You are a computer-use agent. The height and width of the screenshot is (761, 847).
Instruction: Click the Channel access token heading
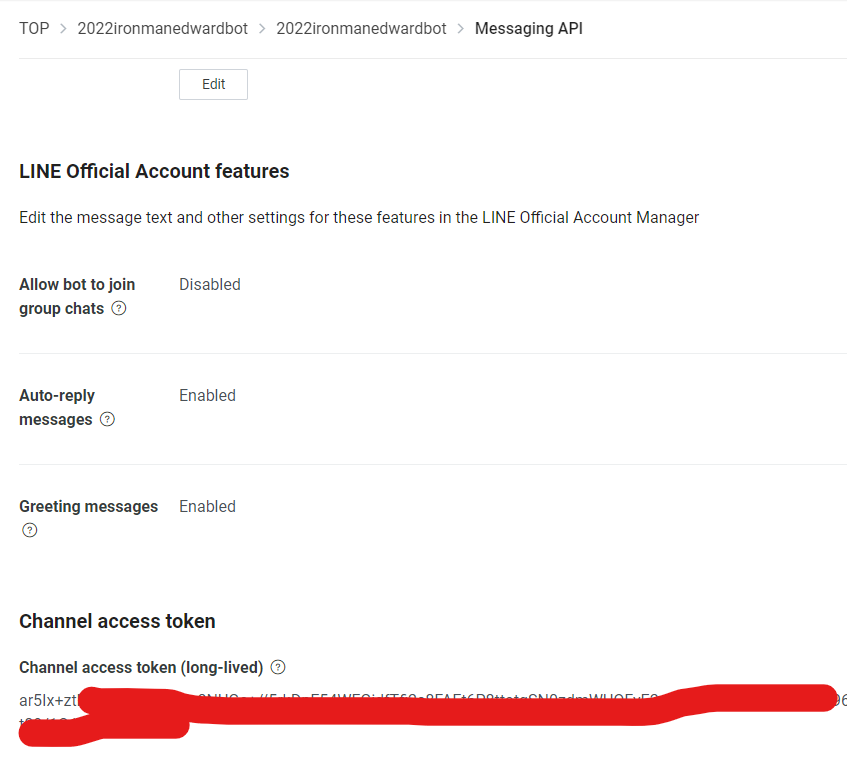click(x=117, y=621)
